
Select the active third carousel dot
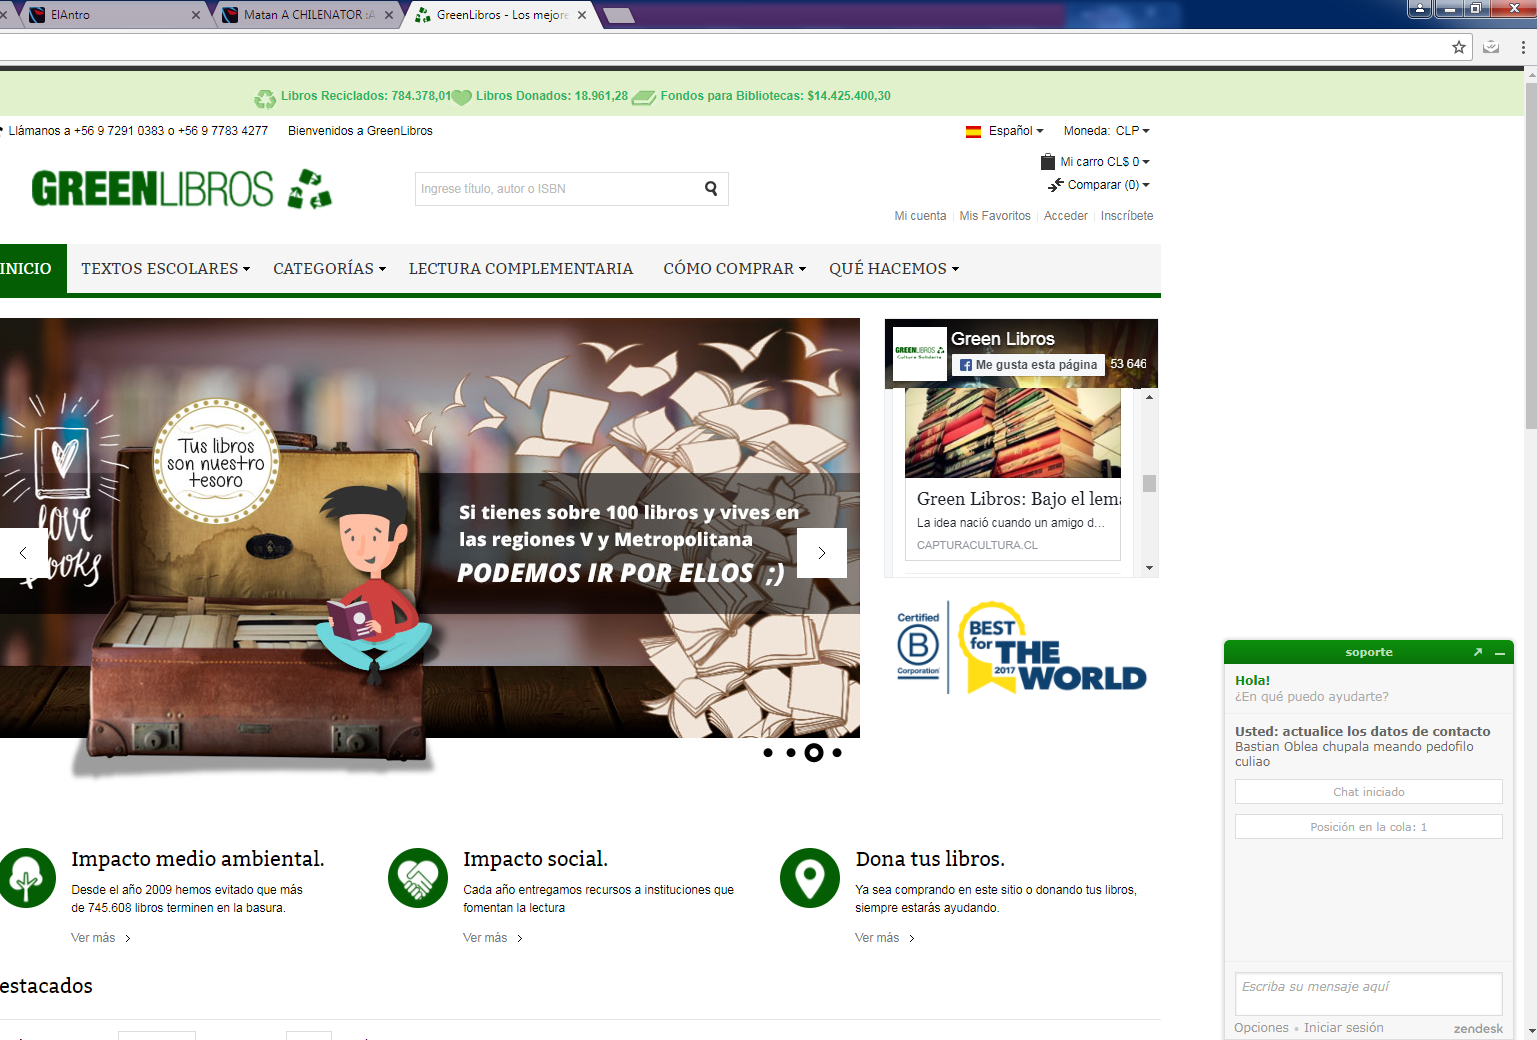[x=814, y=753]
